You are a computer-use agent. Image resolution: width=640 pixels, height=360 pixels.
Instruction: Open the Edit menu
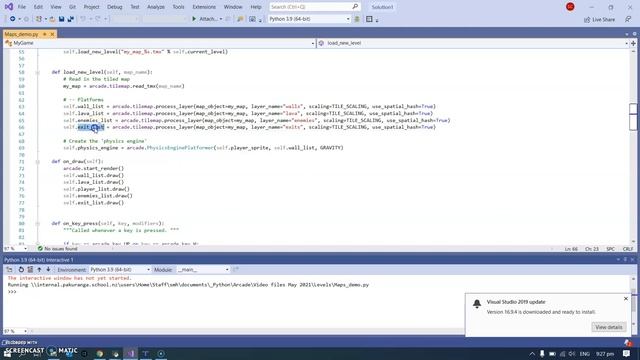[x=38, y=7]
